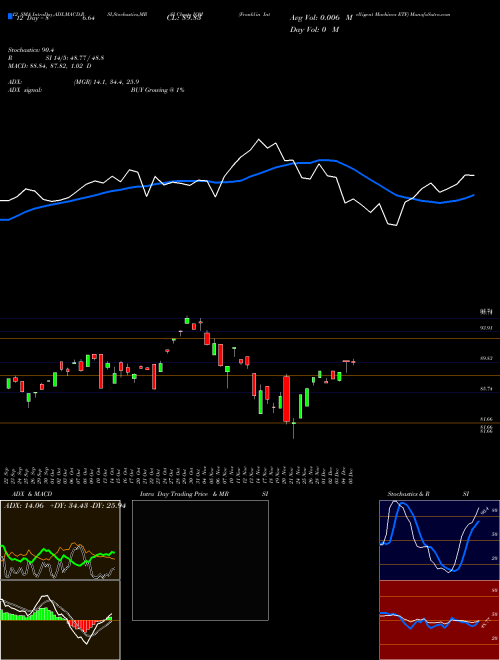
Task: Click the tall red candlestick before the low
Action: point(287,399)
